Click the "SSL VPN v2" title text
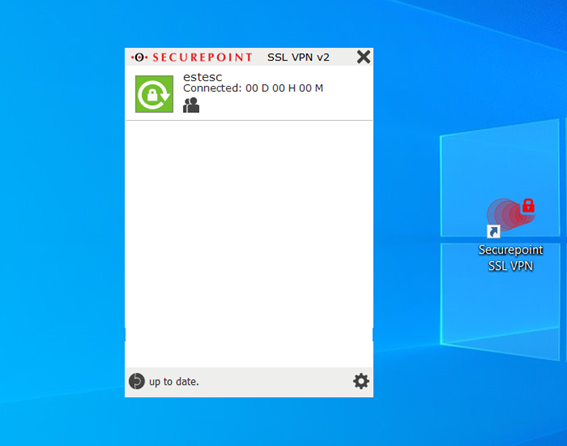Image resolution: width=567 pixels, height=446 pixels. pos(298,58)
